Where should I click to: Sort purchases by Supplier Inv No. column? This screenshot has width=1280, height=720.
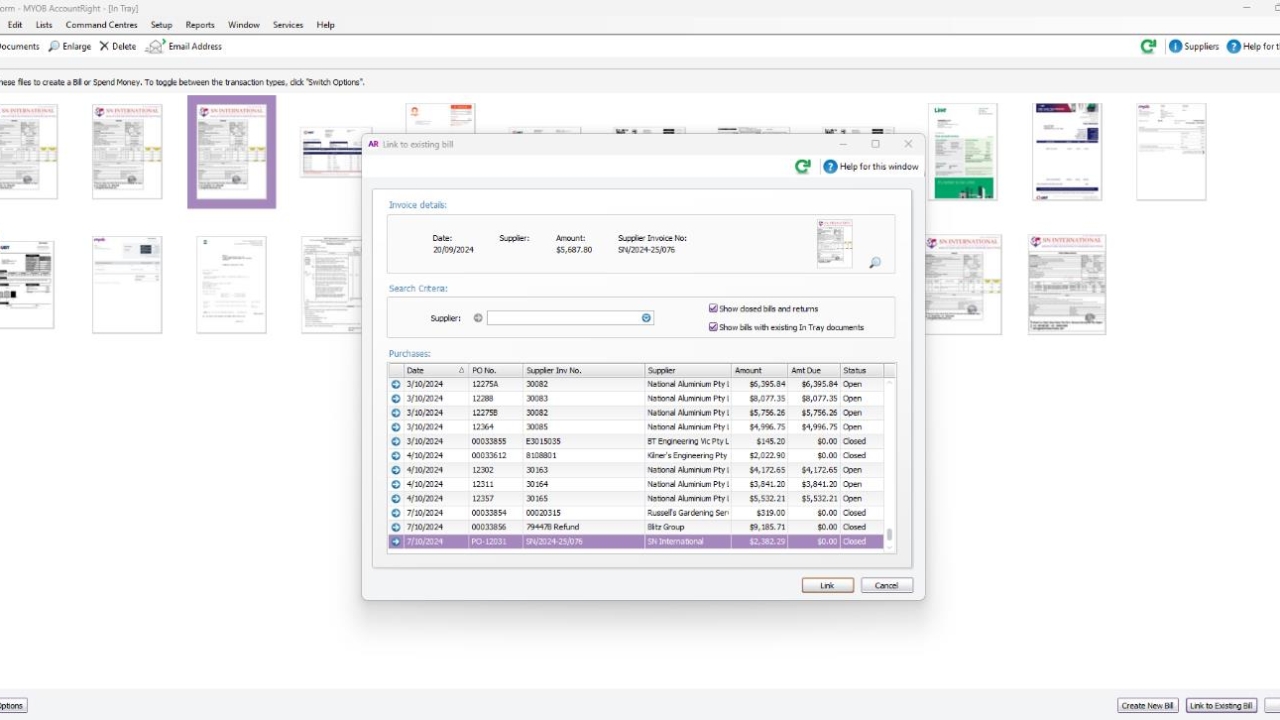584,371
